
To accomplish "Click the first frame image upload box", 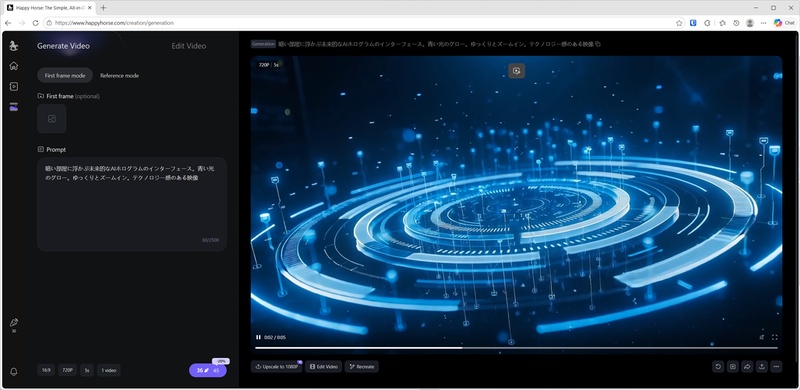I will coord(52,119).
